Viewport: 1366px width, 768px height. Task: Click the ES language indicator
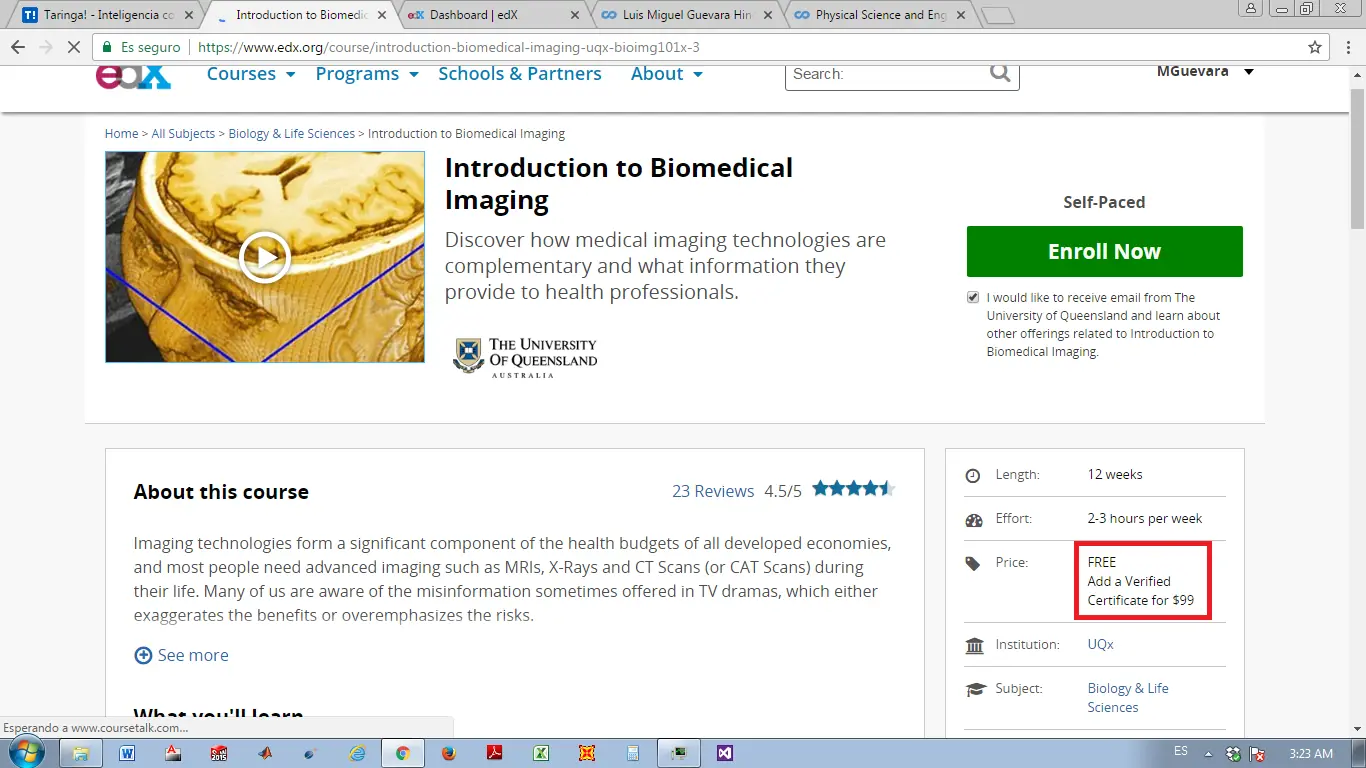pyautogui.click(x=1181, y=751)
